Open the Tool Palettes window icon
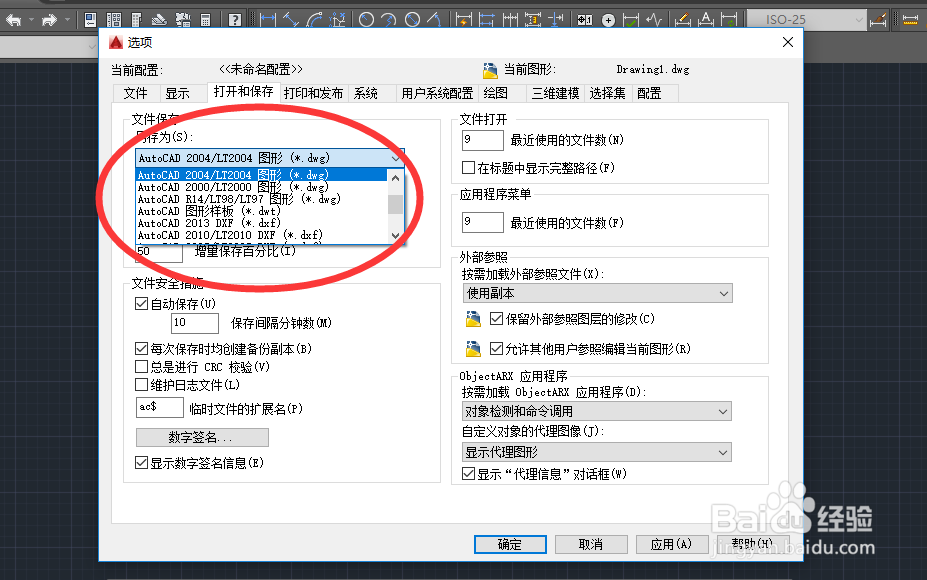Viewport: 927px width, 580px height. click(137, 20)
